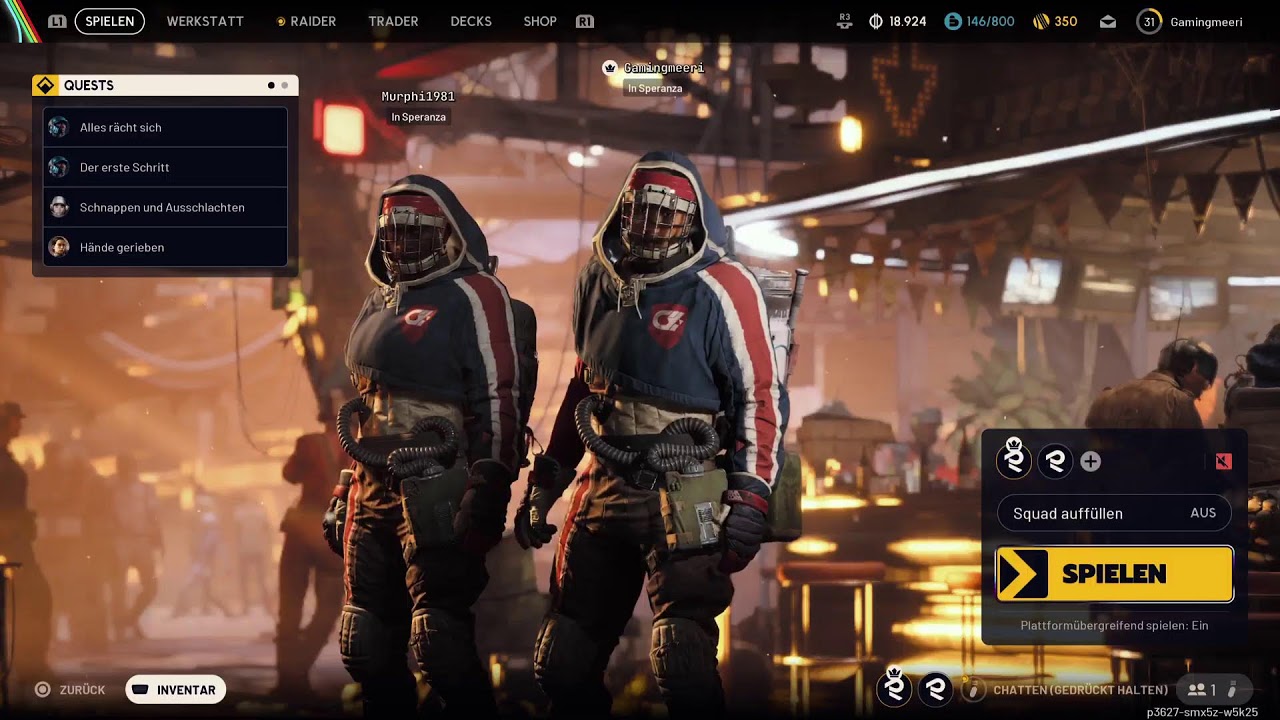Start the match with yellow SPIELEN button
Viewport: 1280px width, 720px height.
[x=1114, y=574]
